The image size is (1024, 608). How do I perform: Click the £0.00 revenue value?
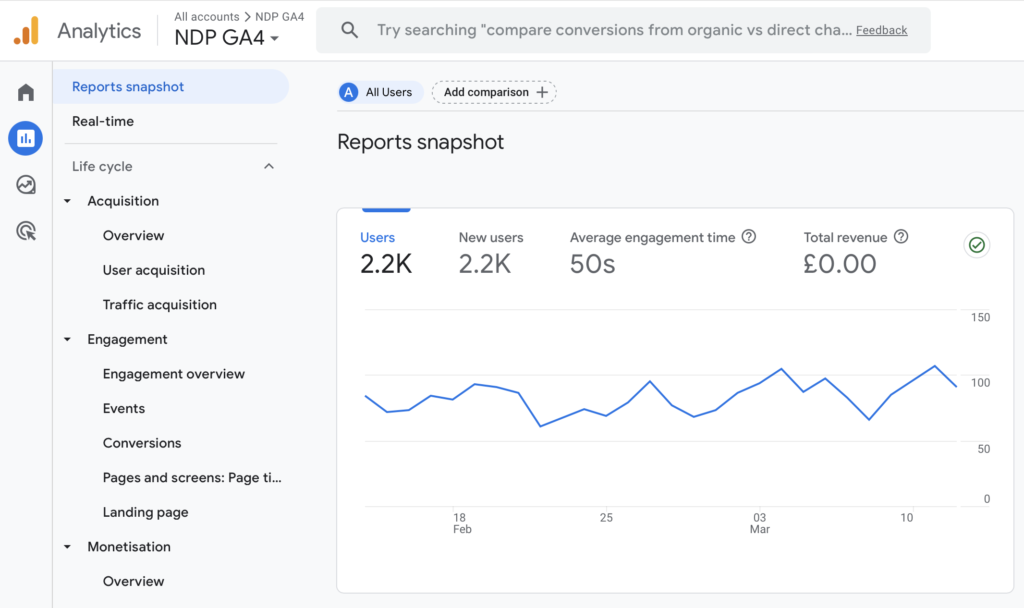click(x=840, y=264)
